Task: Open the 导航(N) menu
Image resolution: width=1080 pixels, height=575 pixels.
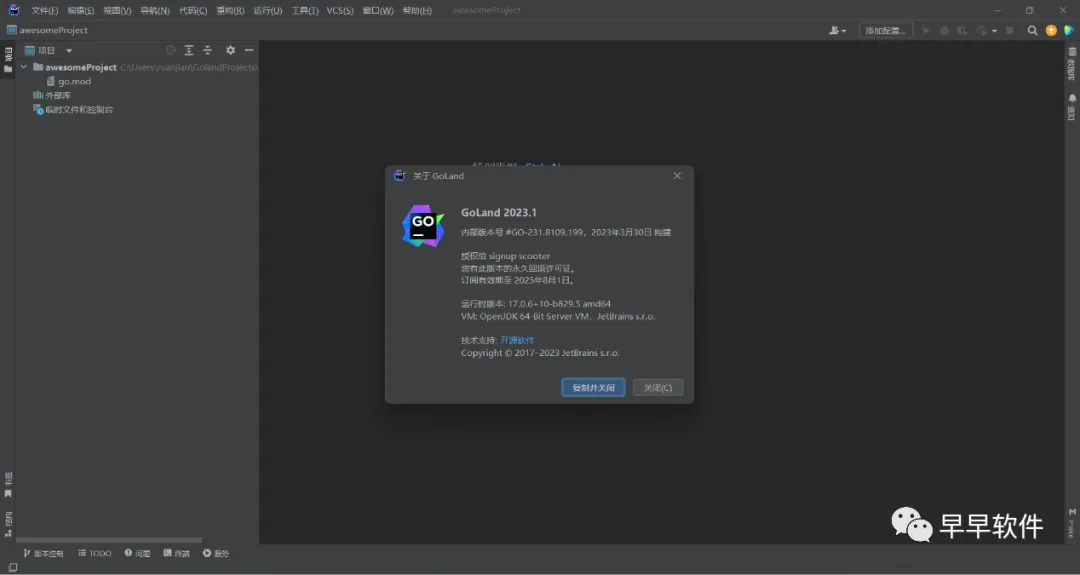Action: [x=155, y=10]
